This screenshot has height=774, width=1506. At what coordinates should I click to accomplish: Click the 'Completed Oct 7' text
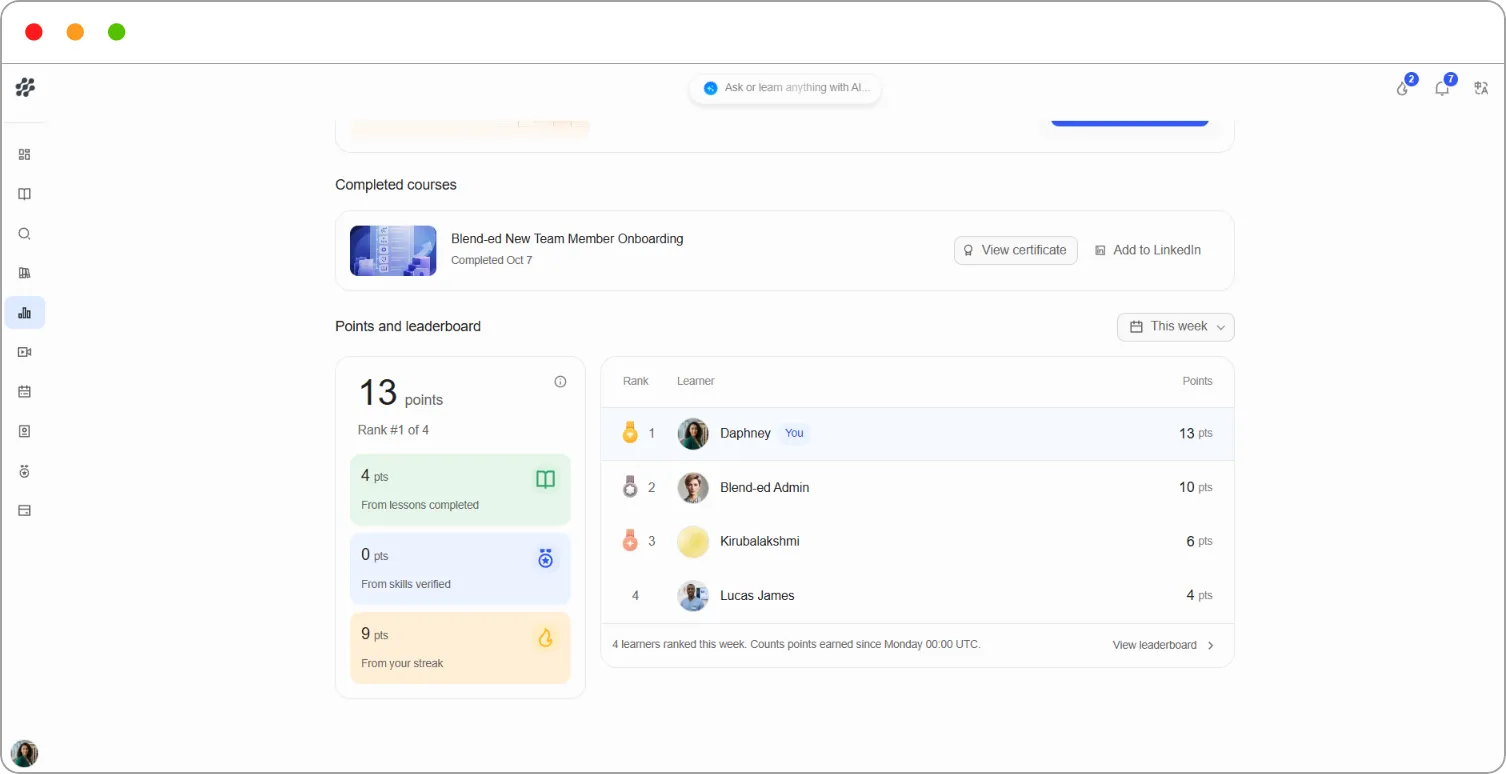pos(491,260)
